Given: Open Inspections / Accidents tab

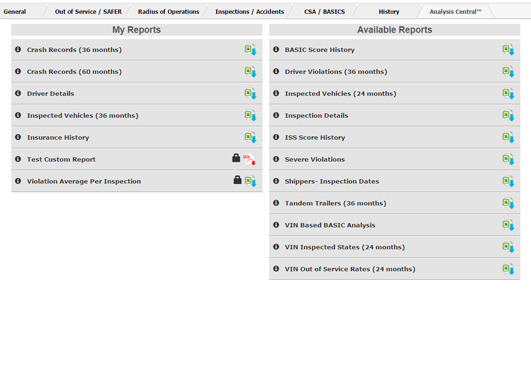Looking at the screenshot, I should [x=250, y=12].
